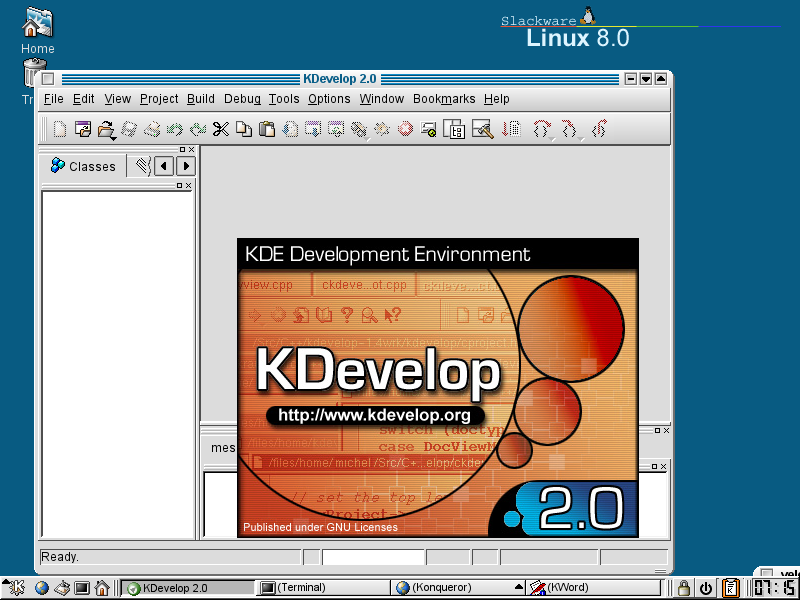Open home folder from the panel icon
The width and height of the screenshot is (800, 600).
point(102,588)
